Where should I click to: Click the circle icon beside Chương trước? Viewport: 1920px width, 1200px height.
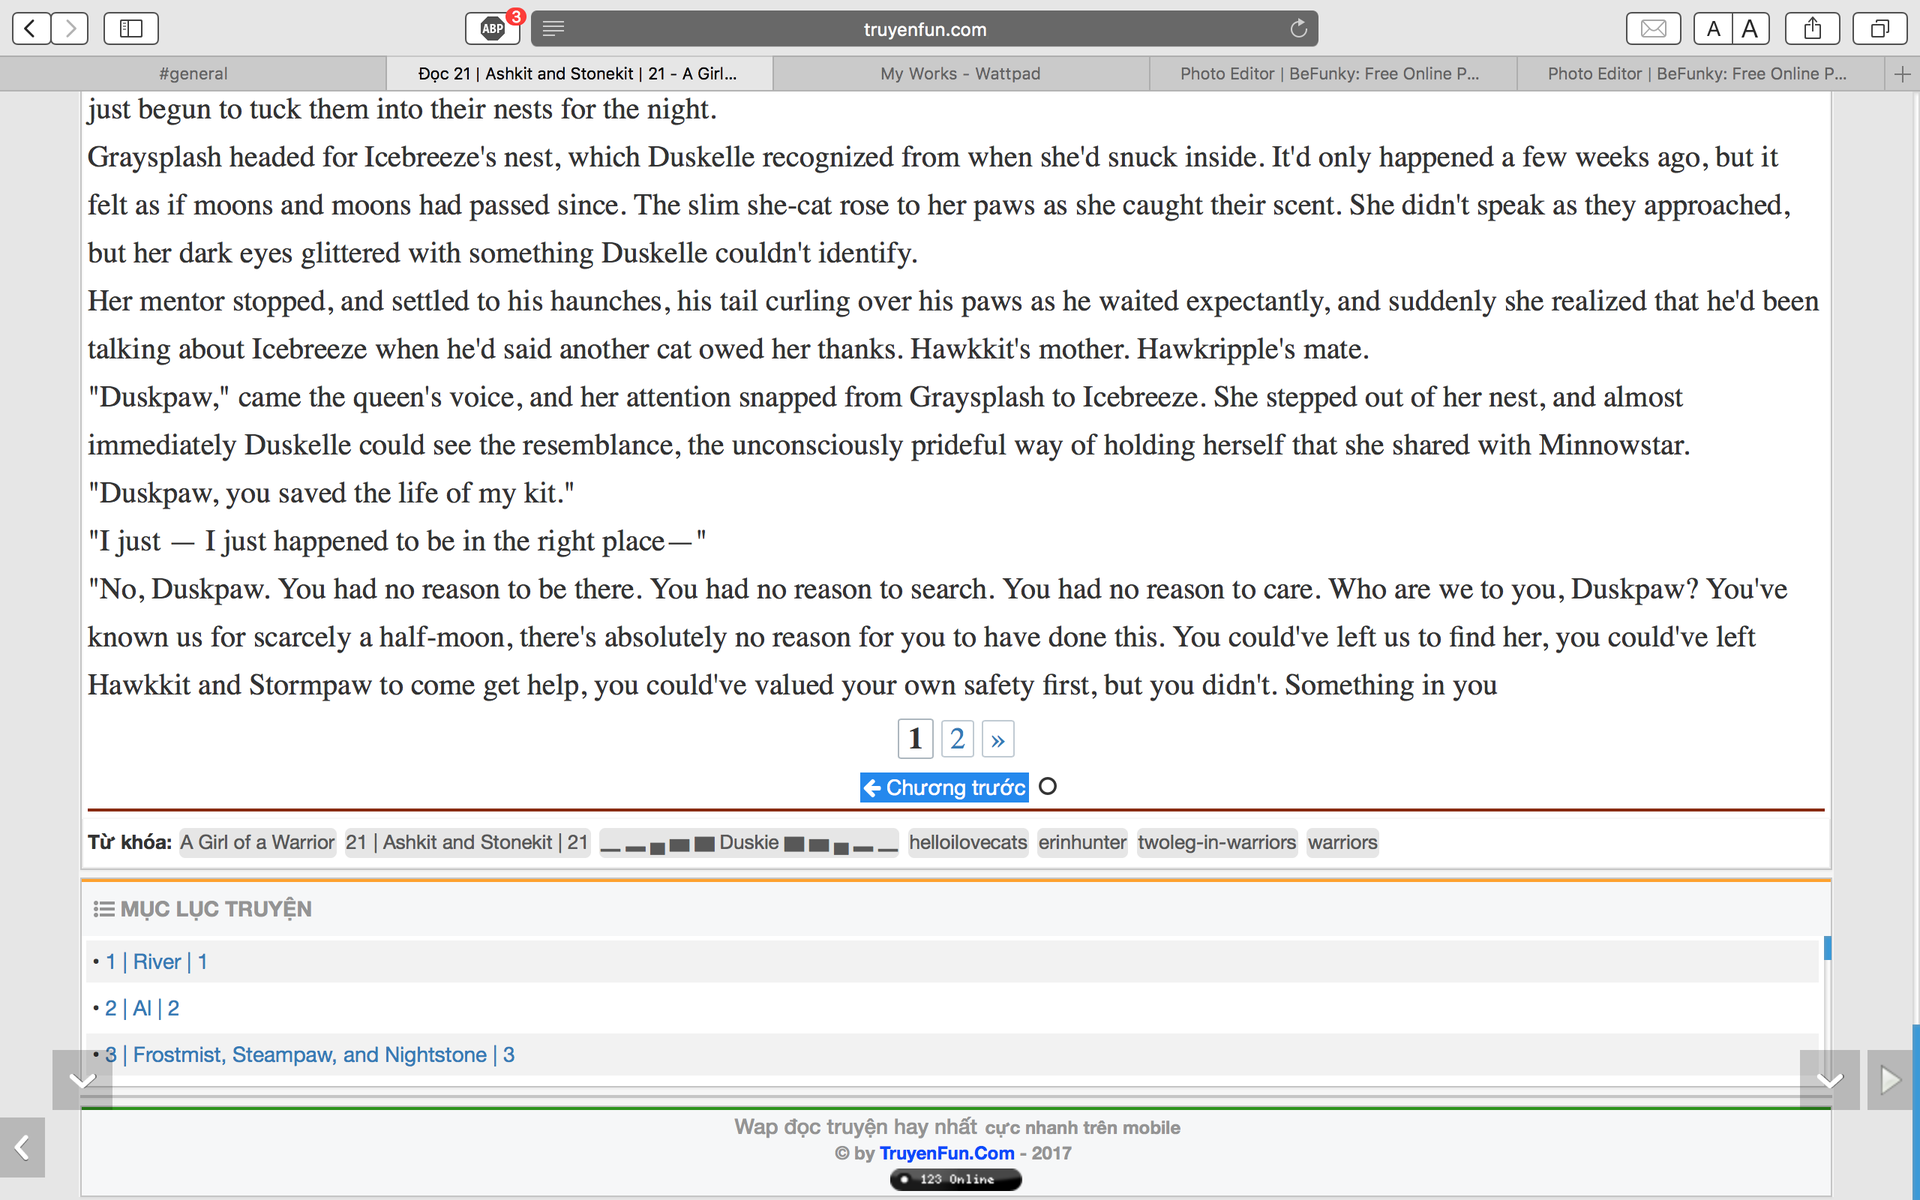(x=1048, y=787)
